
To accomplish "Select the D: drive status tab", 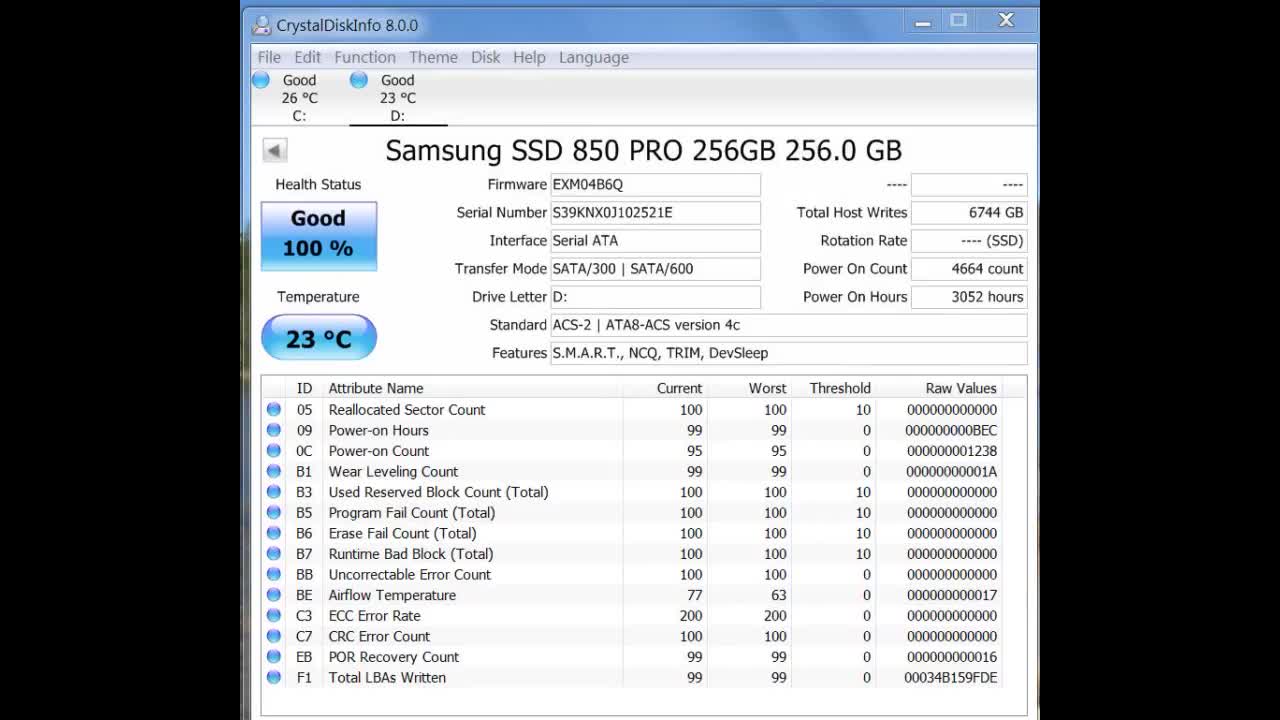I will pyautogui.click(x=397, y=98).
